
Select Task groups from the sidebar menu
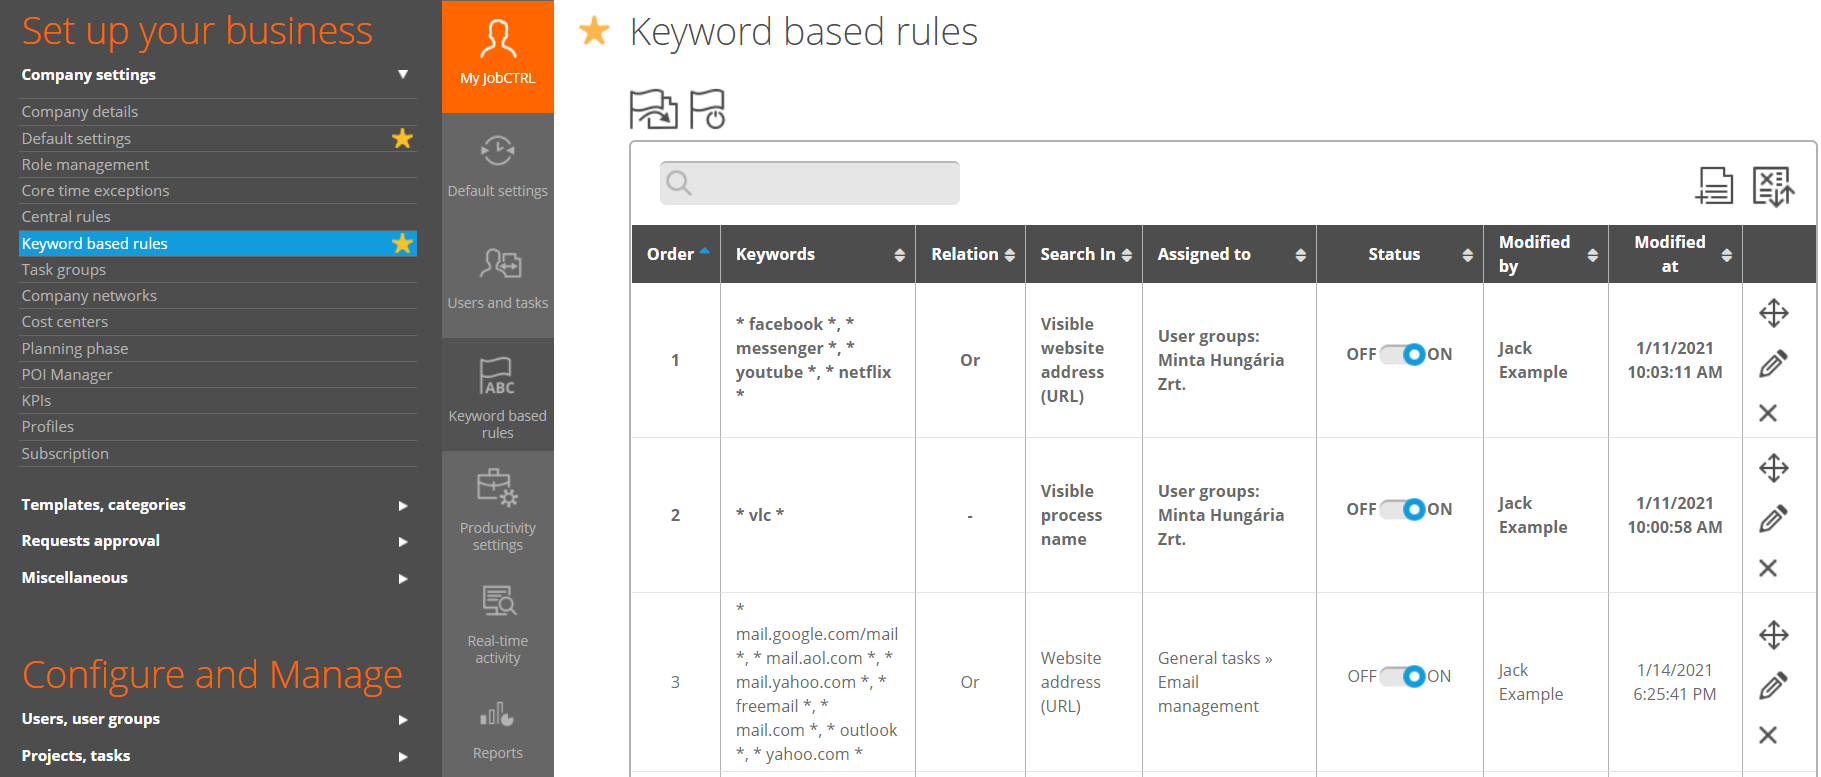(64, 270)
